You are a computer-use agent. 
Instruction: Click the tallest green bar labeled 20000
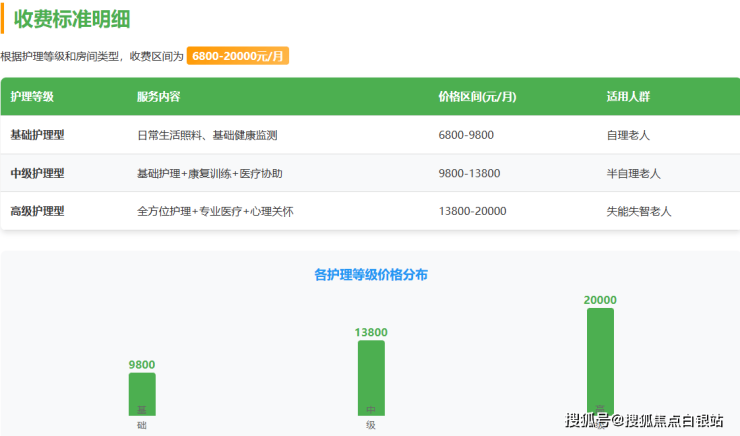(600, 360)
